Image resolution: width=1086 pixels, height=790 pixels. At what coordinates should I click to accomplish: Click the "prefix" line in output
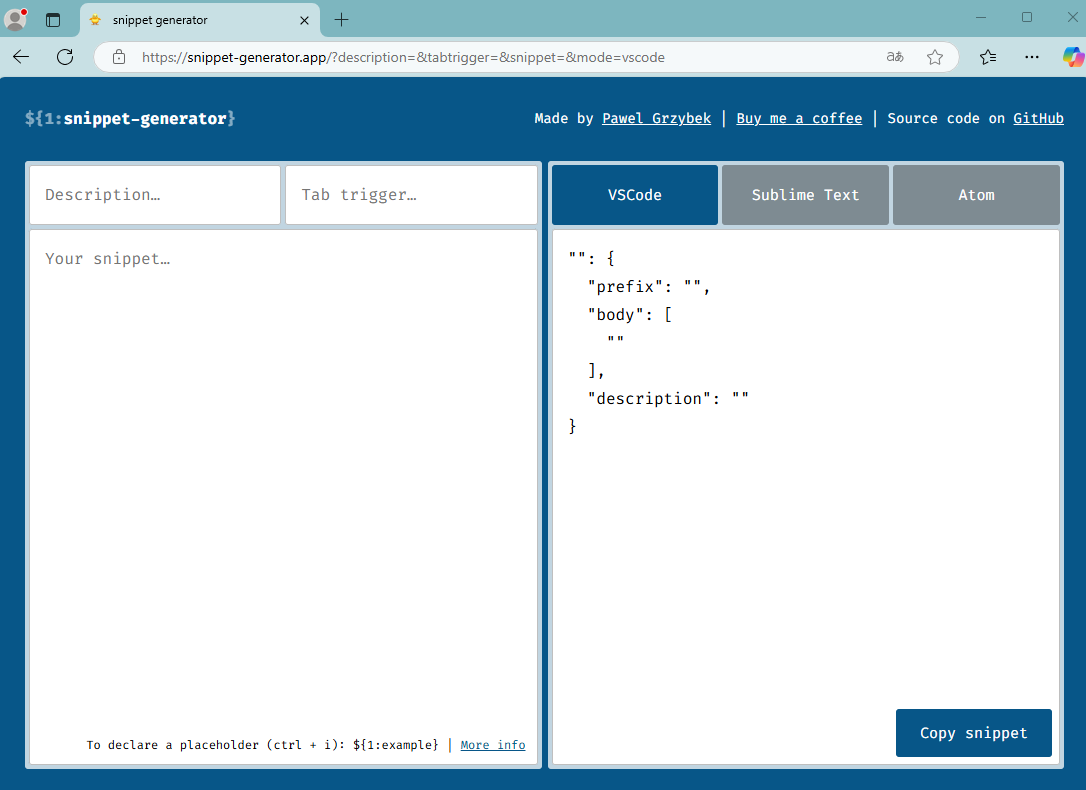click(x=649, y=287)
